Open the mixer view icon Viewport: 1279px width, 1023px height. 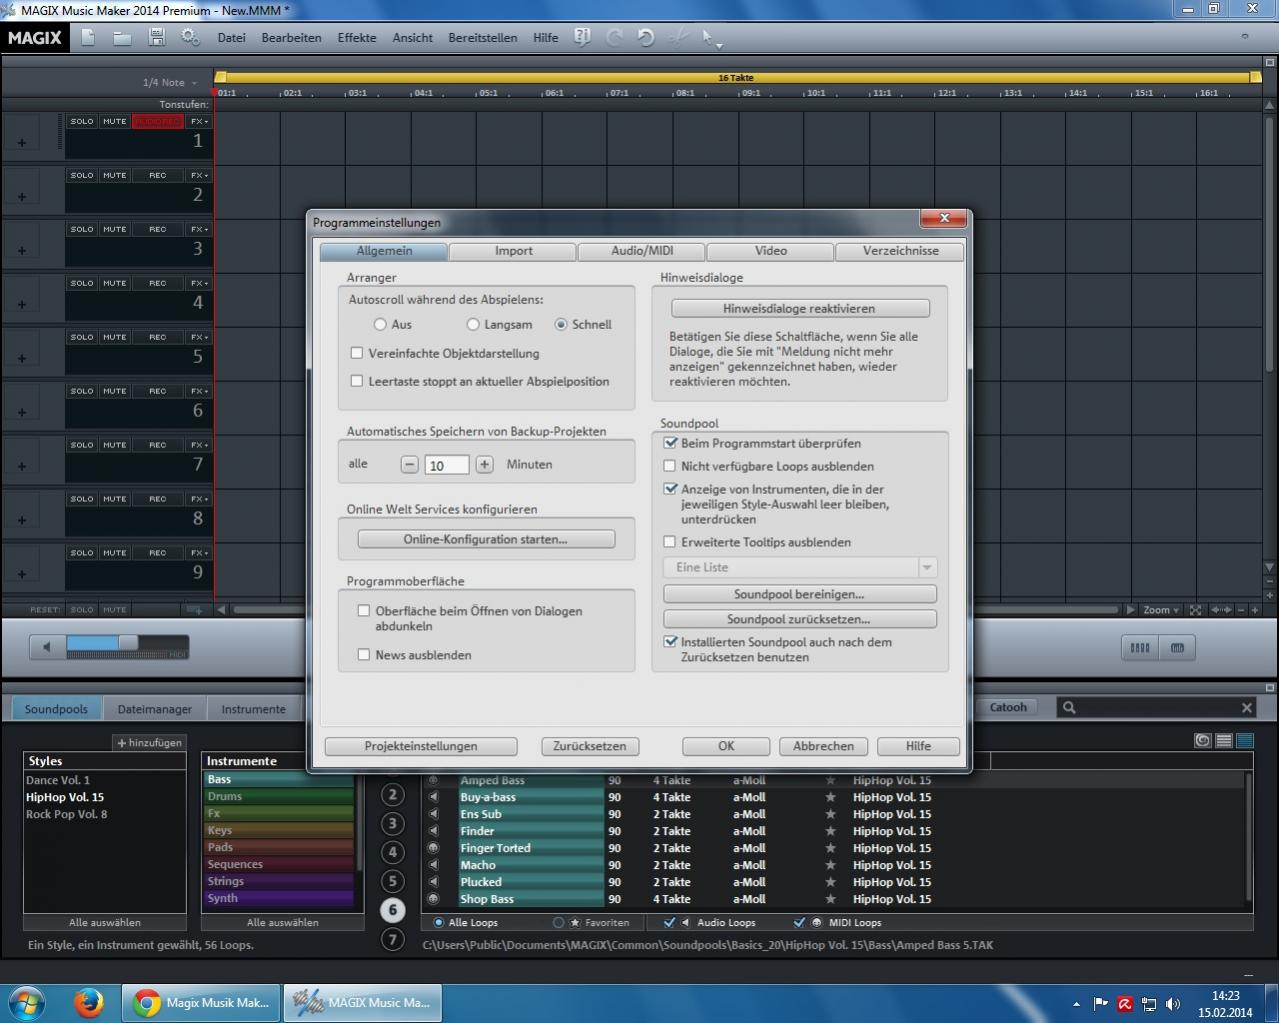(x=1139, y=648)
